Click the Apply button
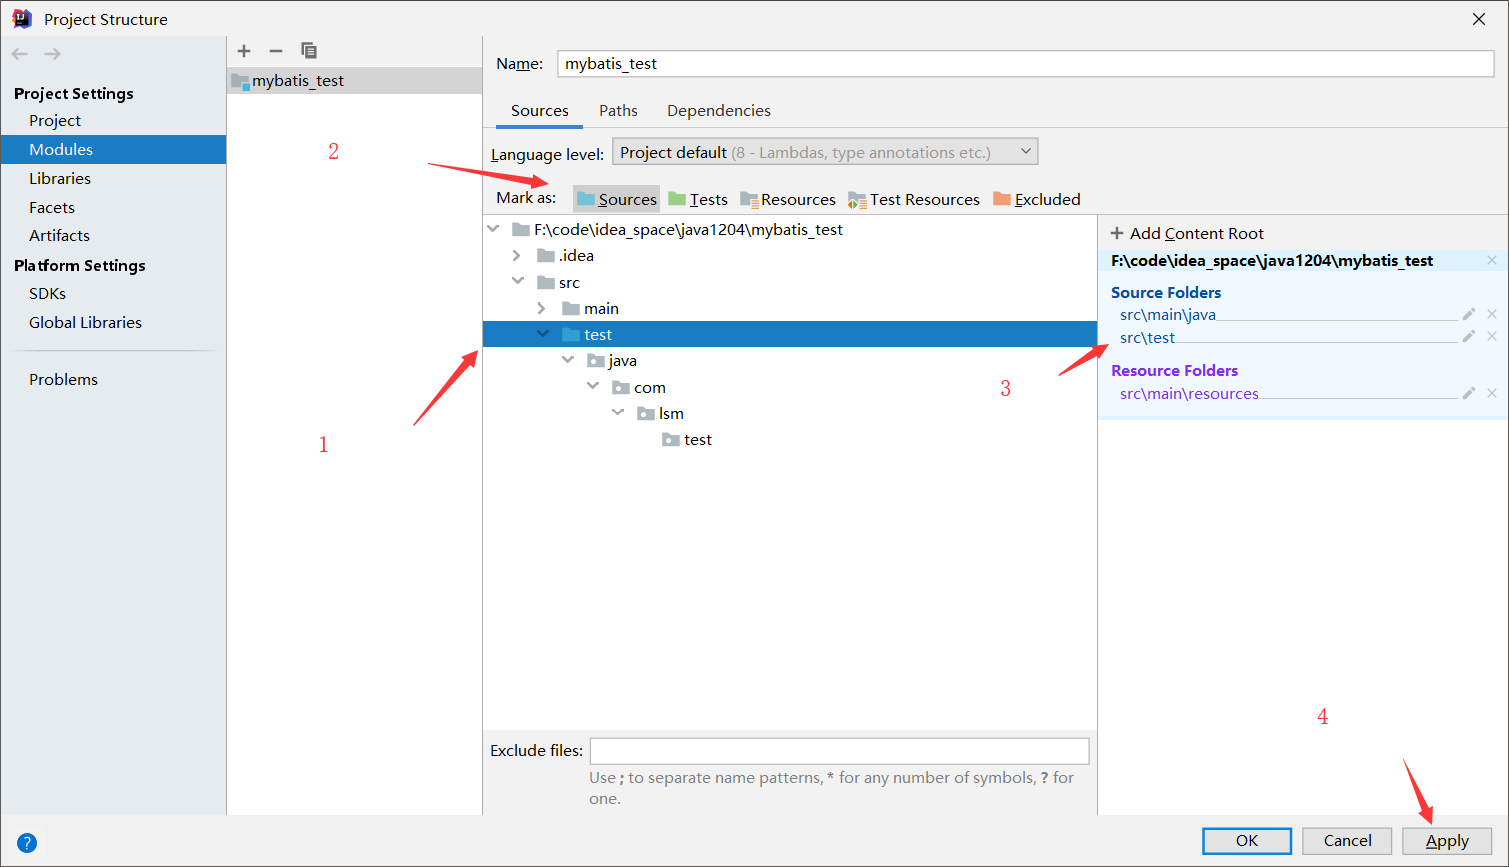The height and width of the screenshot is (867, 1509). point(1446,841)
